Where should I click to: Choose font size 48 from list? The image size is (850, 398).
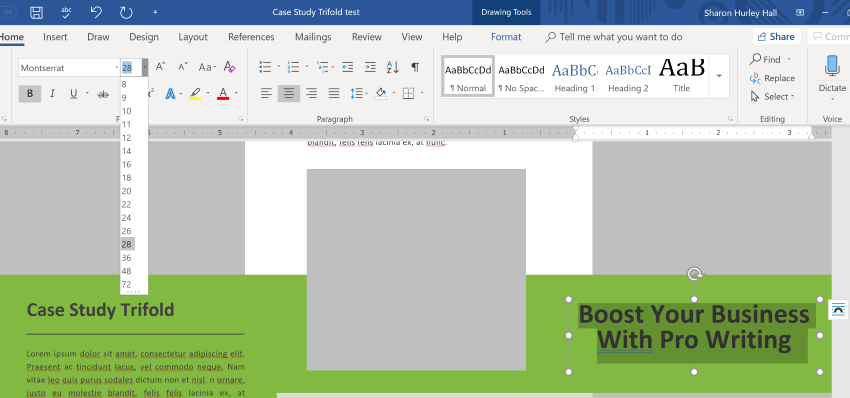click(126, 271)
